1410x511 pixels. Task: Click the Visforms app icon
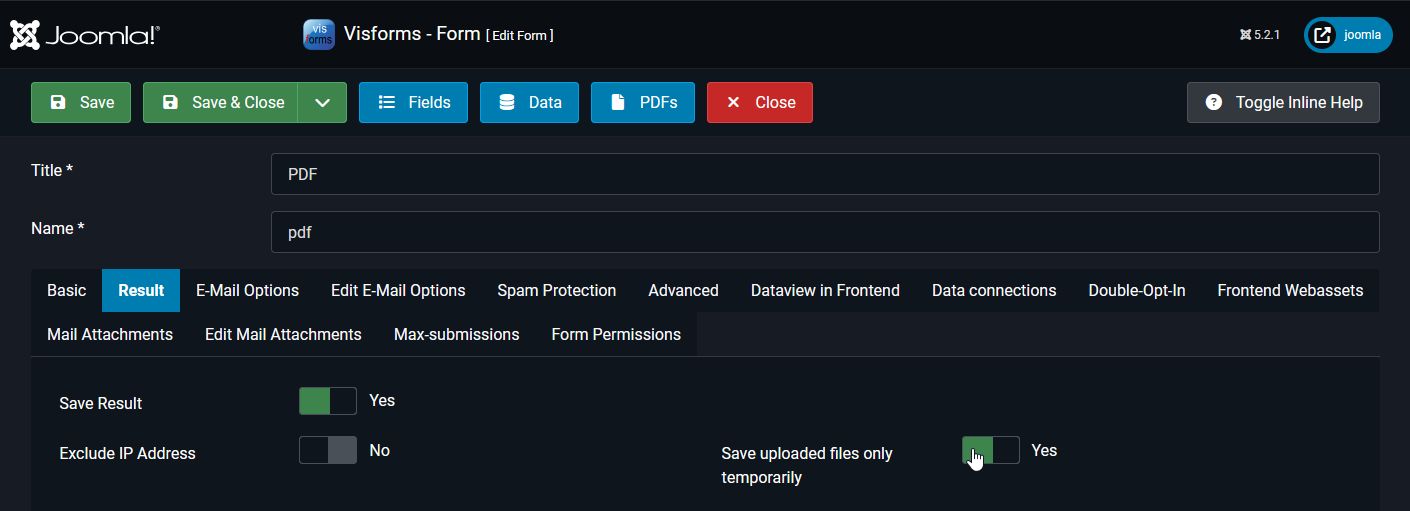click(319, 34)
